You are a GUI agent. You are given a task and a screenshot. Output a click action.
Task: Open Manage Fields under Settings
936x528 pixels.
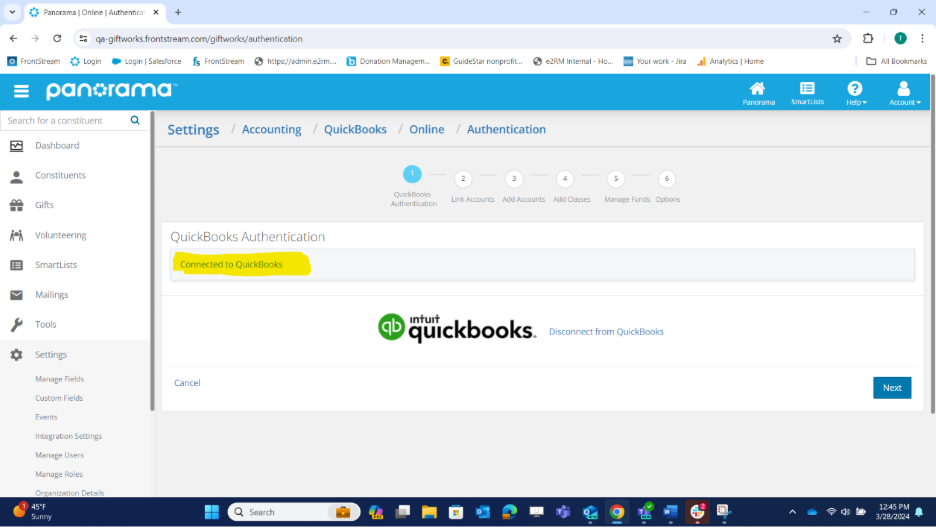pyautogui.click(x=59, y=379)
